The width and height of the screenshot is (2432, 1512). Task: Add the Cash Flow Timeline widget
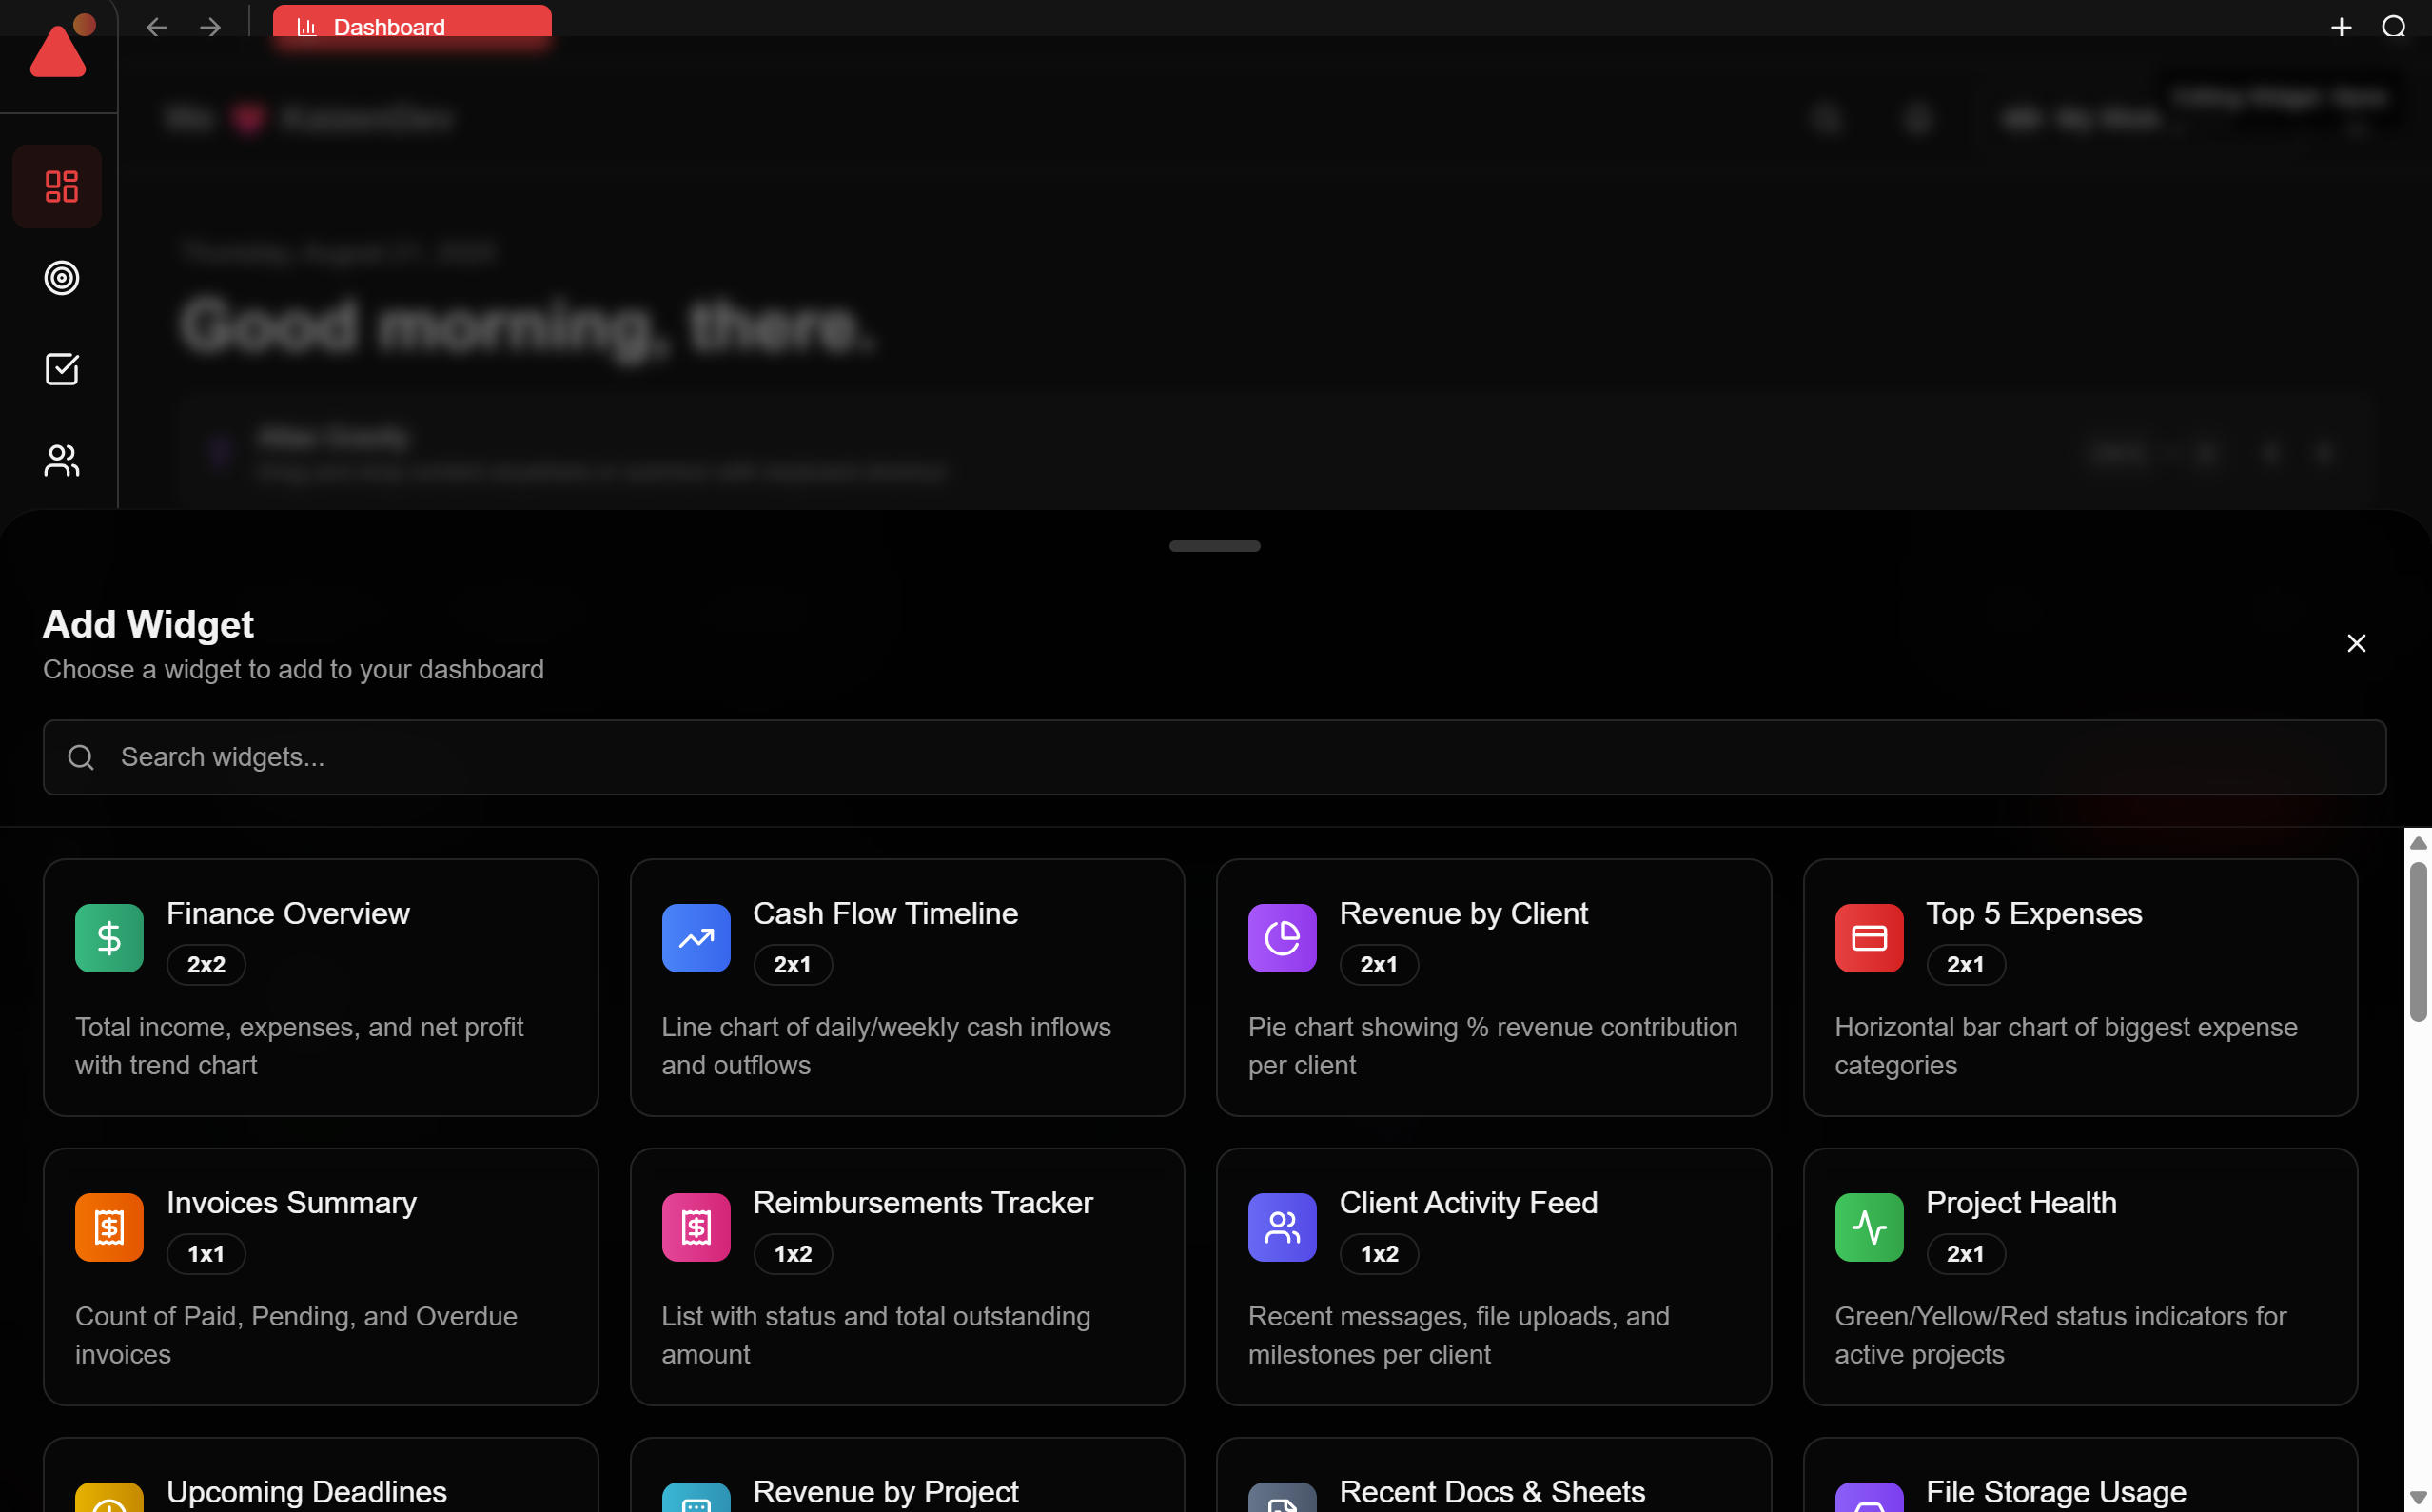(x=907, y=987)
